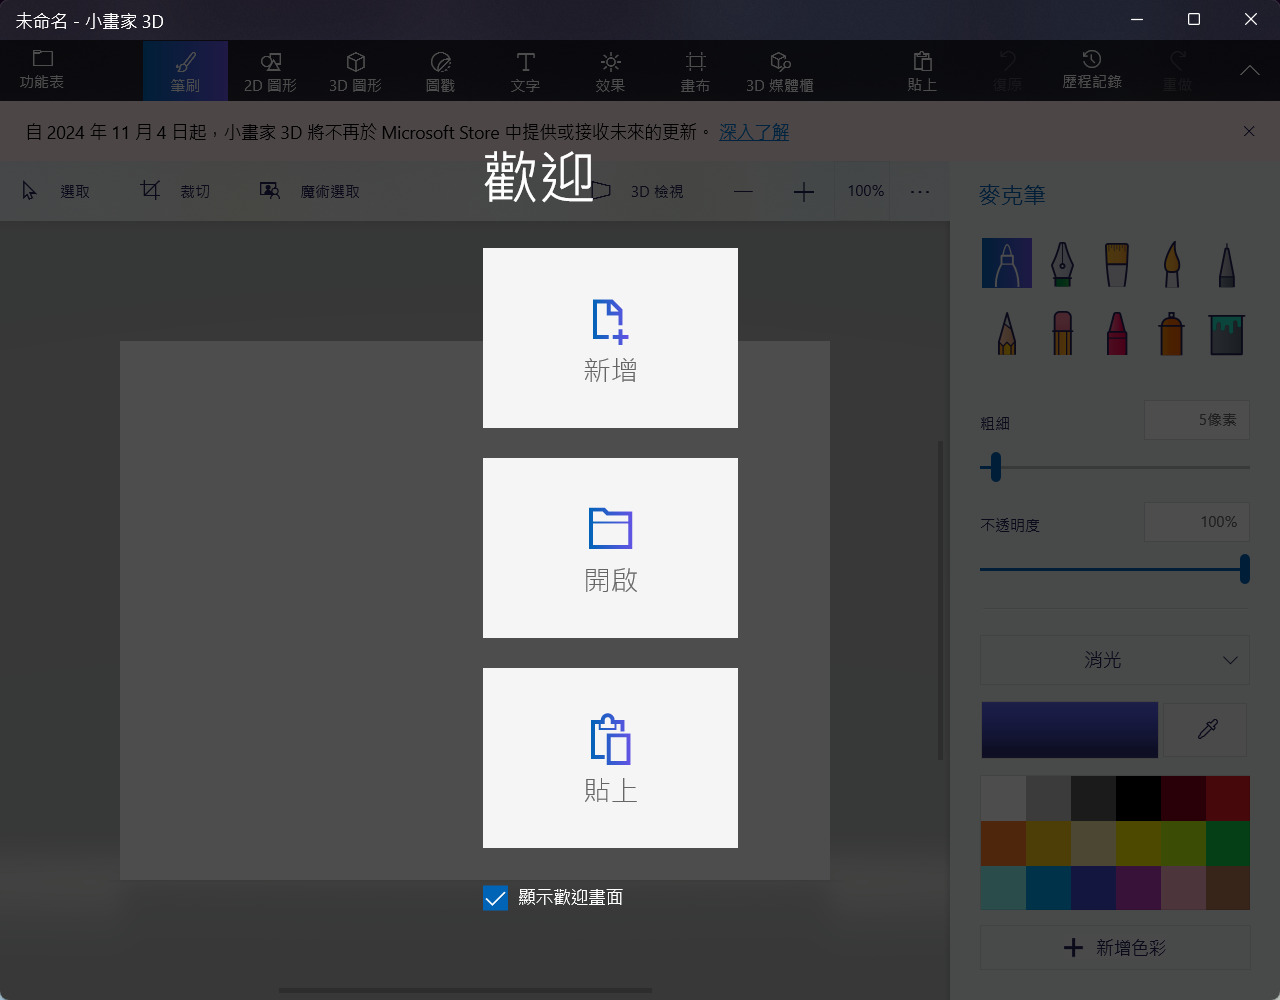1280x1000 pixels.
Task: Open the 歷程記錄 history panel
Action: [x=1092, y=71]
